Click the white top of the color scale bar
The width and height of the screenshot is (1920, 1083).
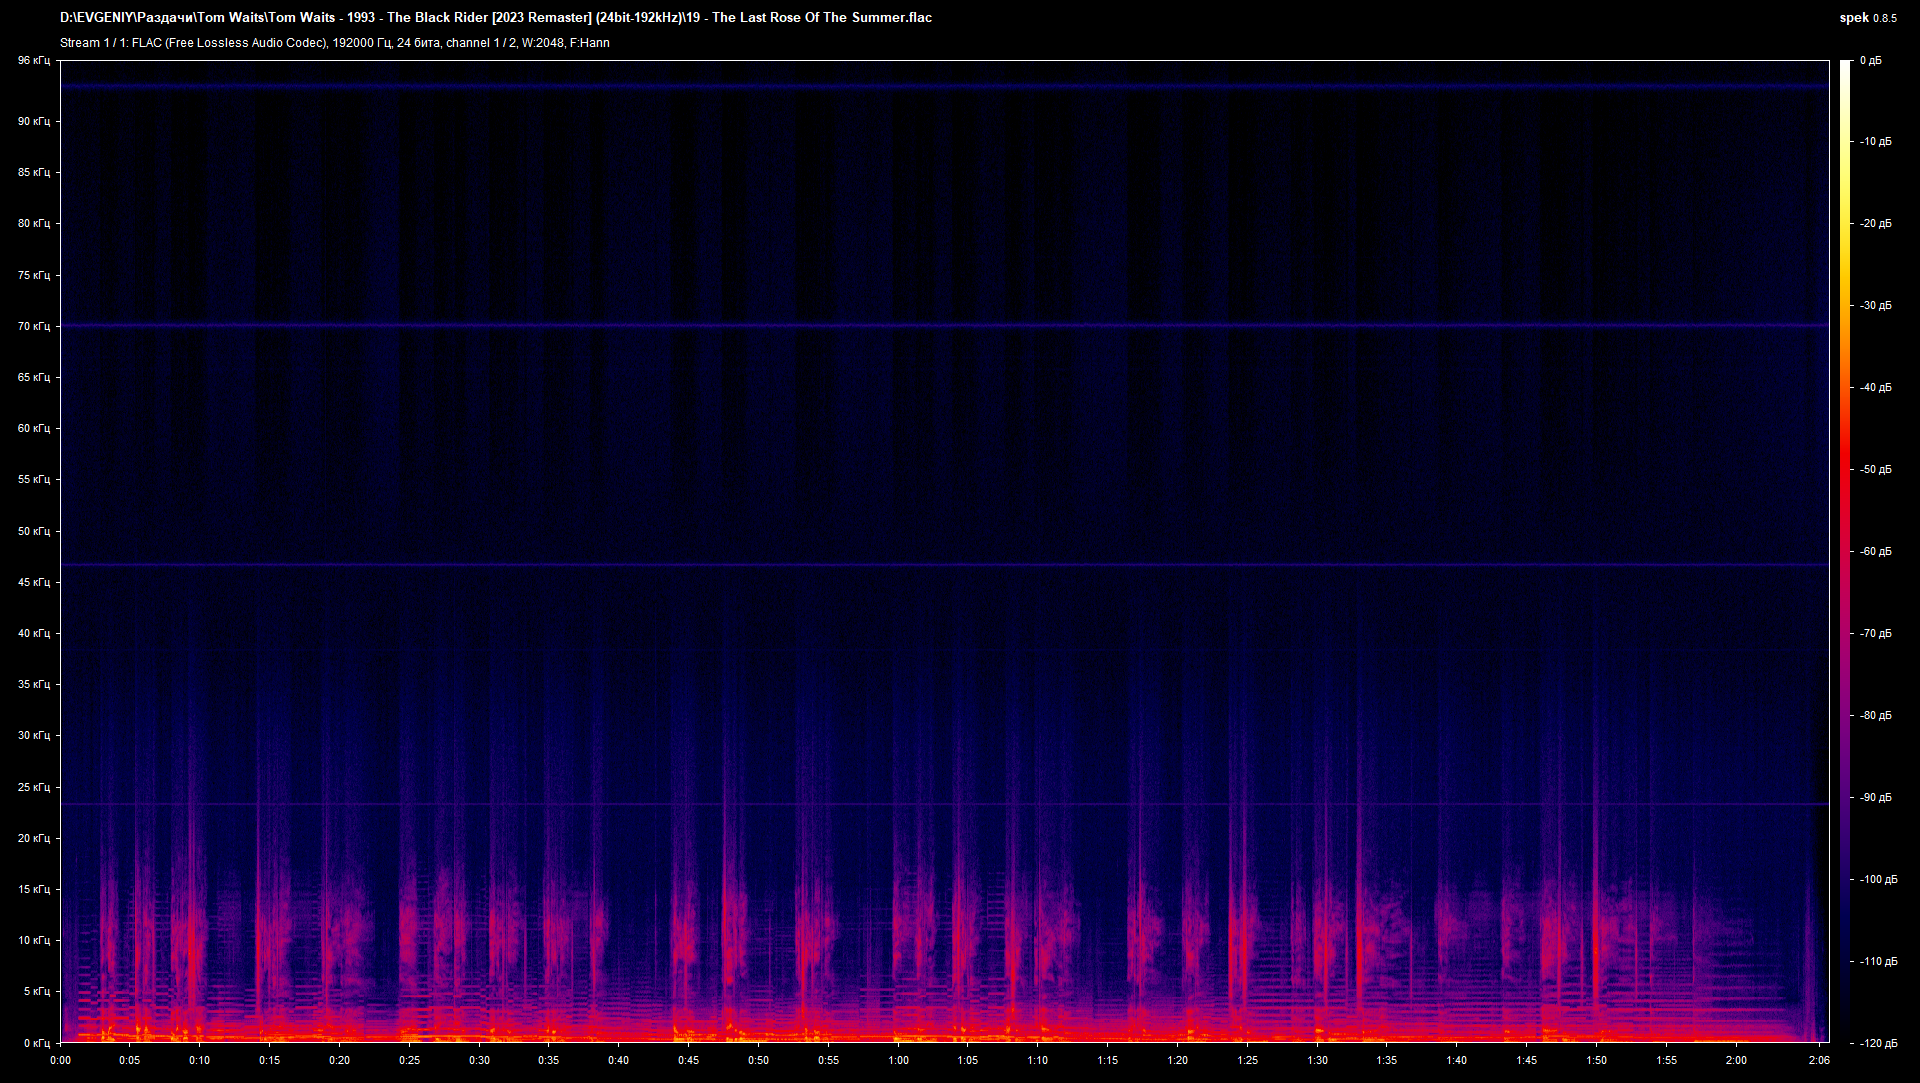click(1846, 68)
